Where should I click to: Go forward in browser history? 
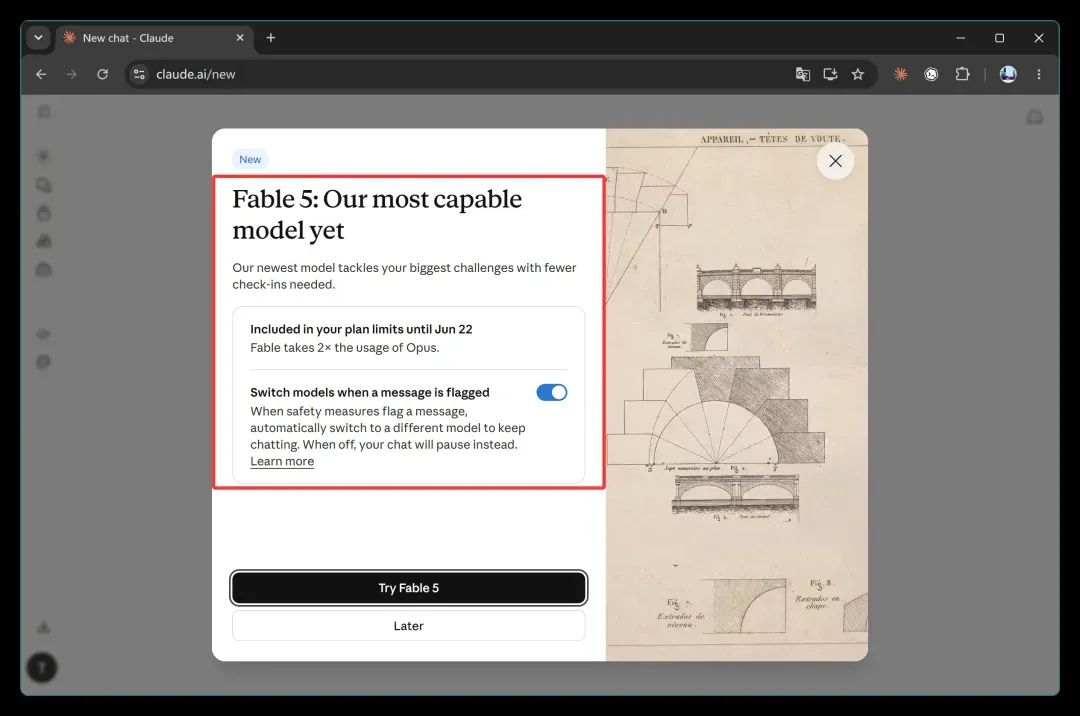coord(72,74)
